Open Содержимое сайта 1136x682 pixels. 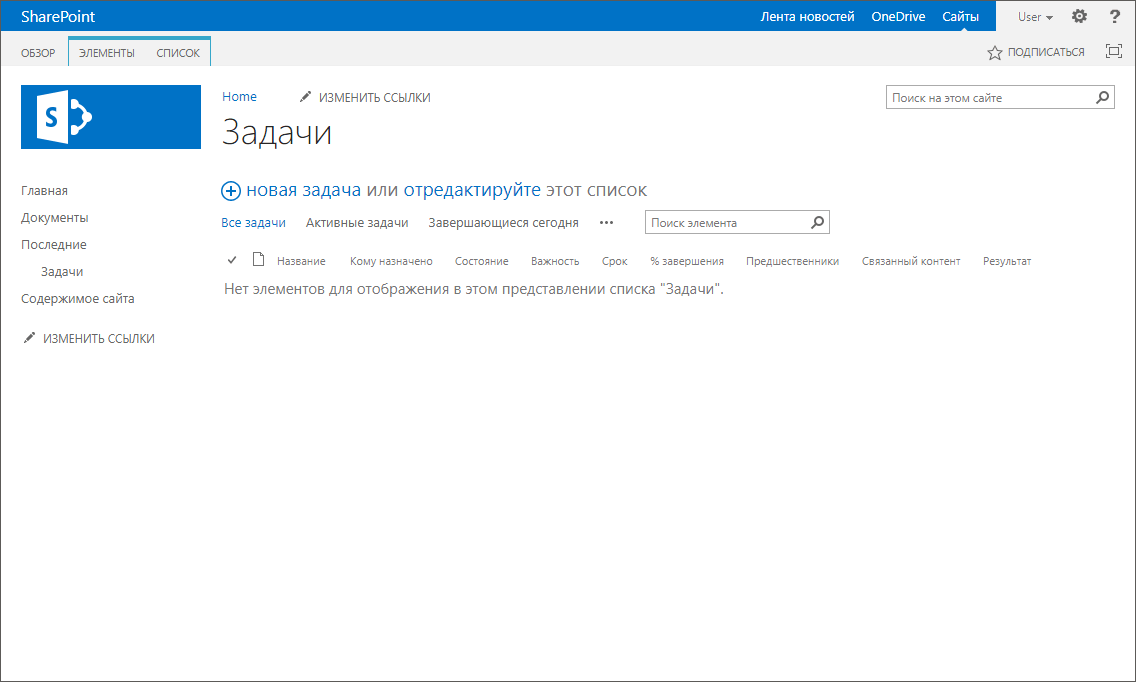point(78,299)
